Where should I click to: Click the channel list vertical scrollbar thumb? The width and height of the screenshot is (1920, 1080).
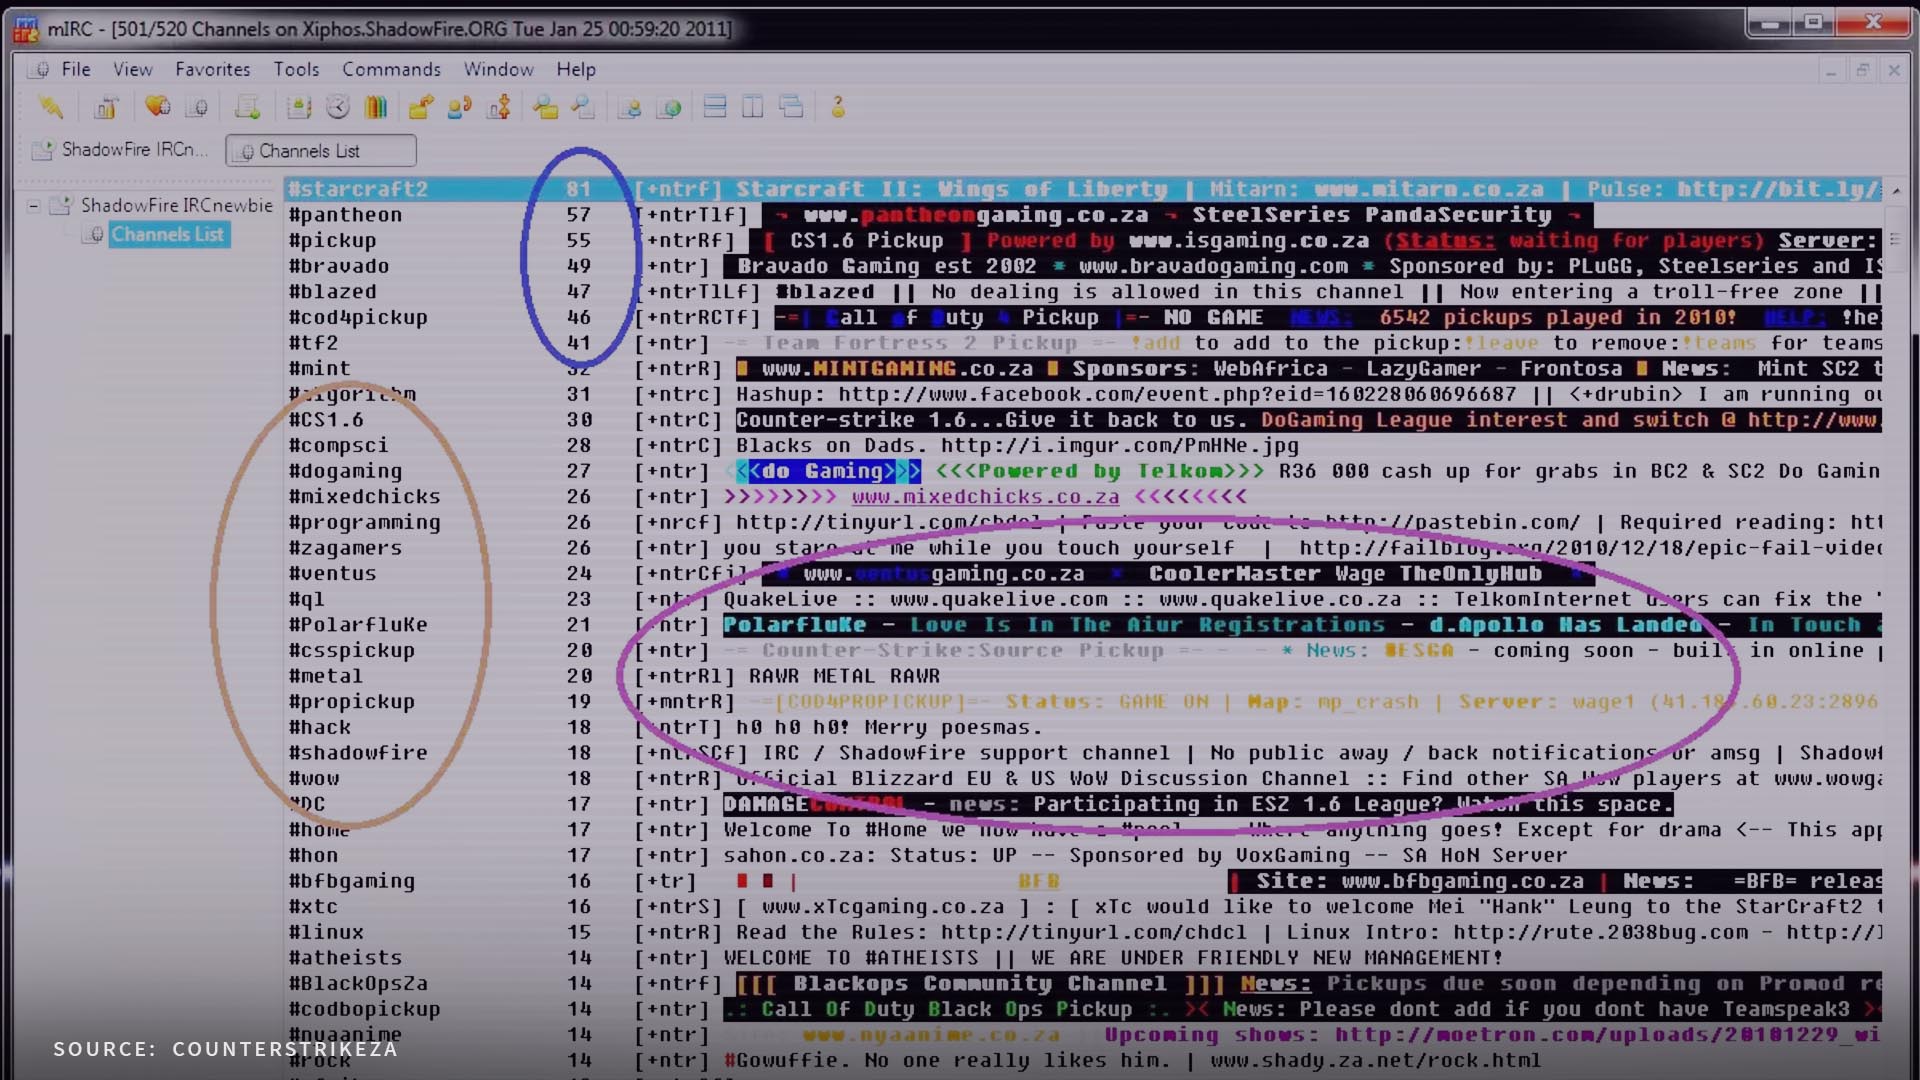point(1896,239)
